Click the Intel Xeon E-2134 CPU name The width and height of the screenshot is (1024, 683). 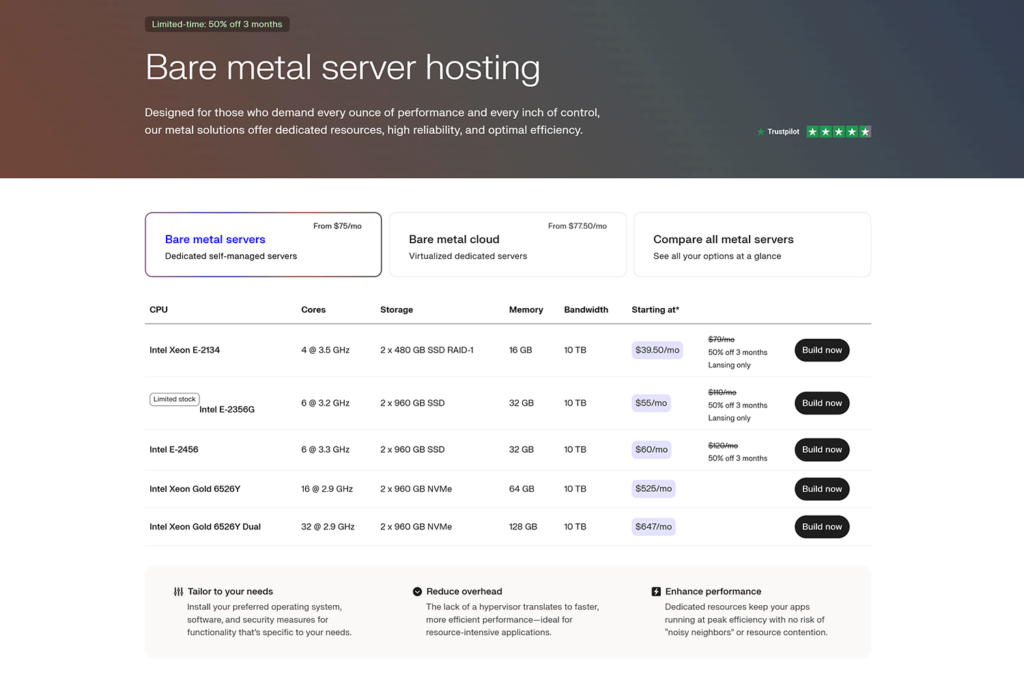[184, 350]
